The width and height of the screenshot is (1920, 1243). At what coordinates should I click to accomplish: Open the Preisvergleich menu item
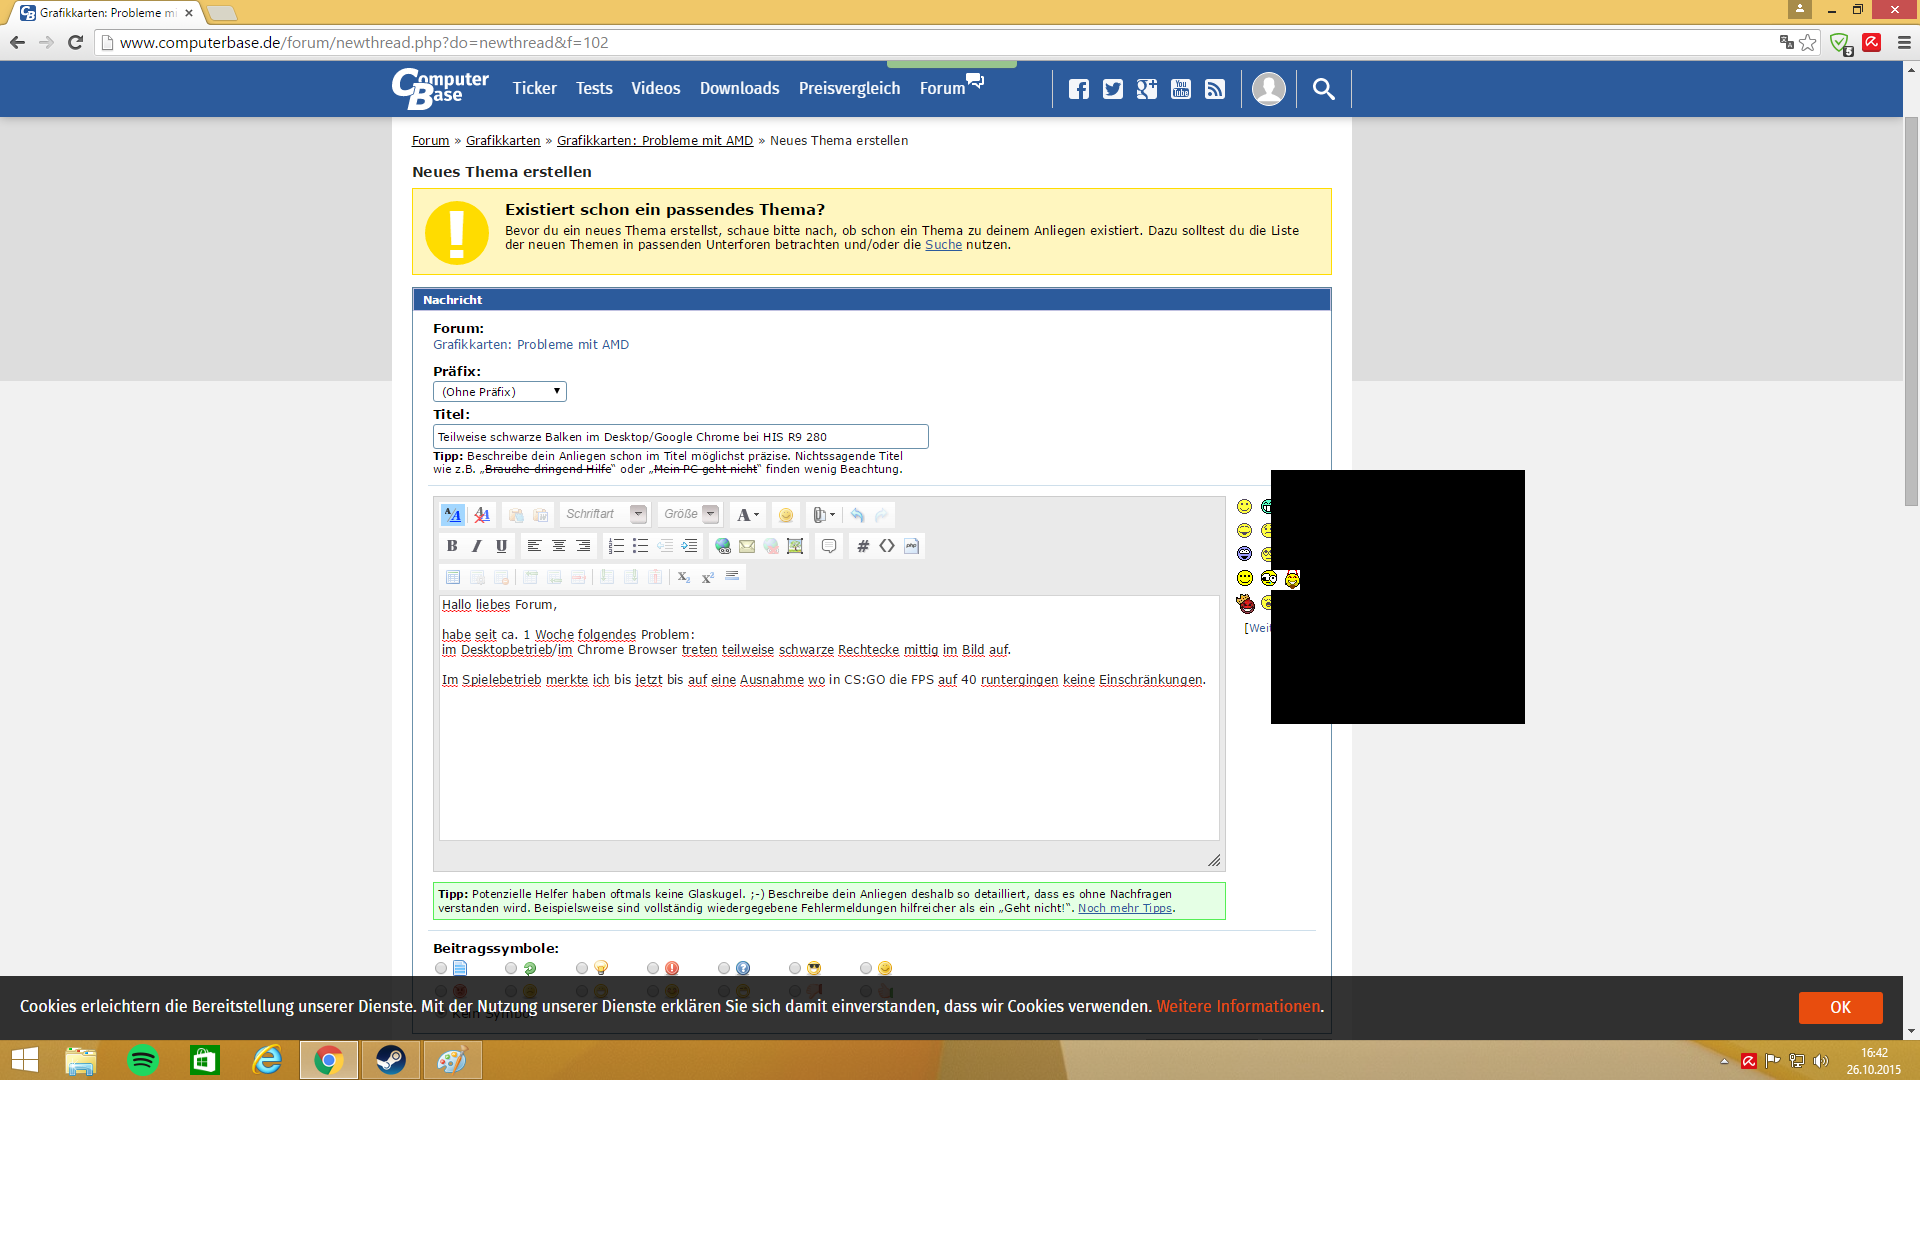tap(849, 89)
